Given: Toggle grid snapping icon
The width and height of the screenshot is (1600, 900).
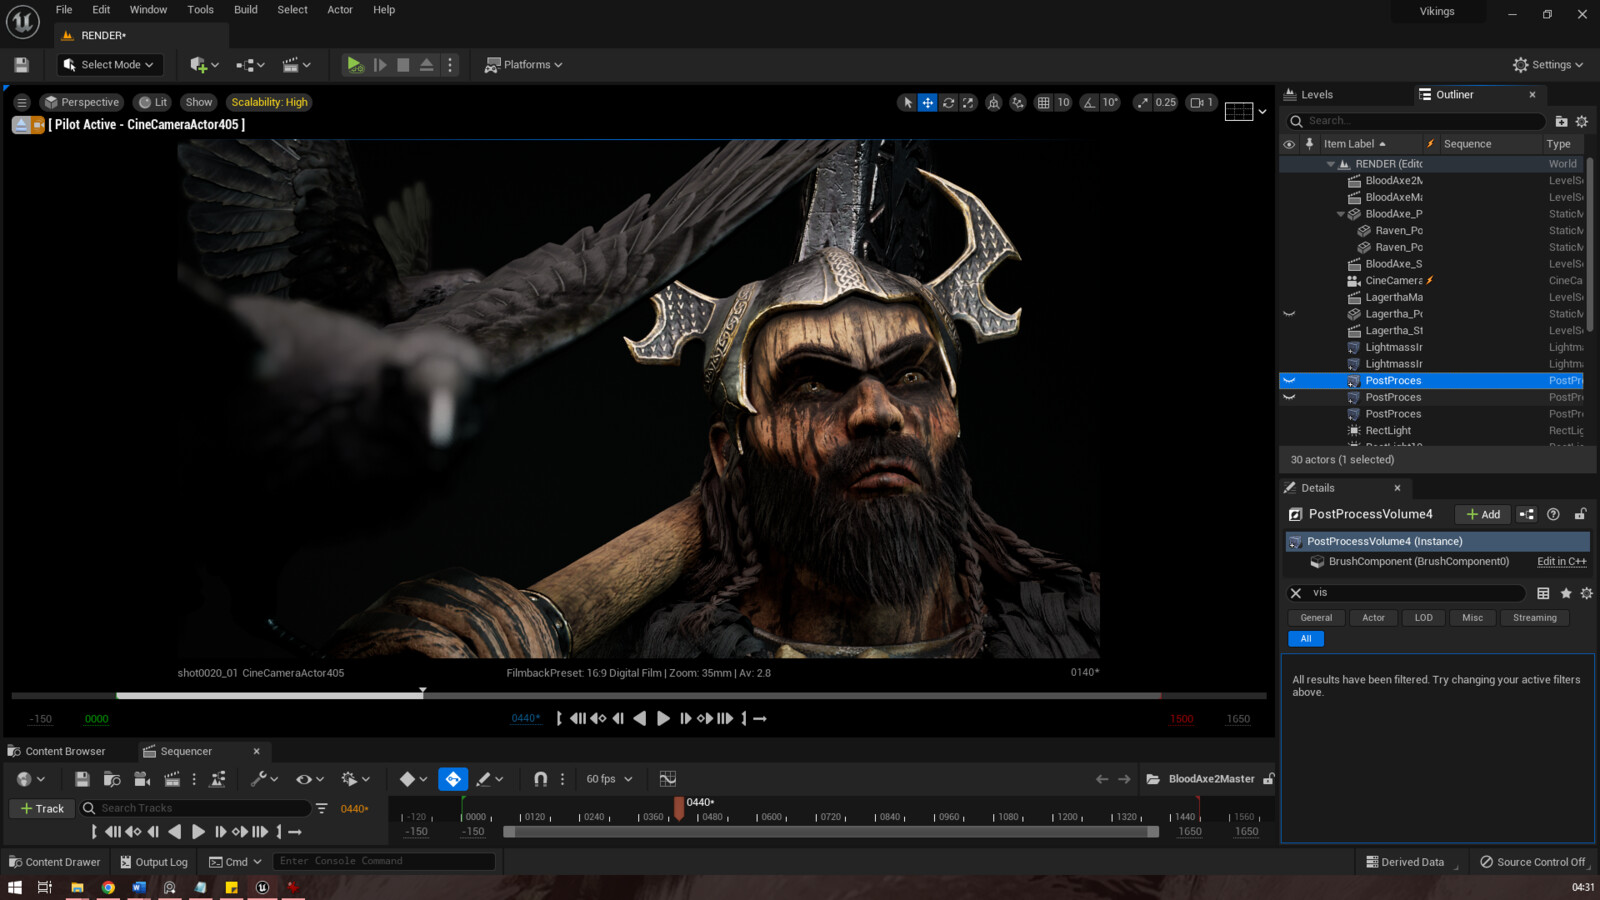Looking at the screenshot, I should 1043,102.
